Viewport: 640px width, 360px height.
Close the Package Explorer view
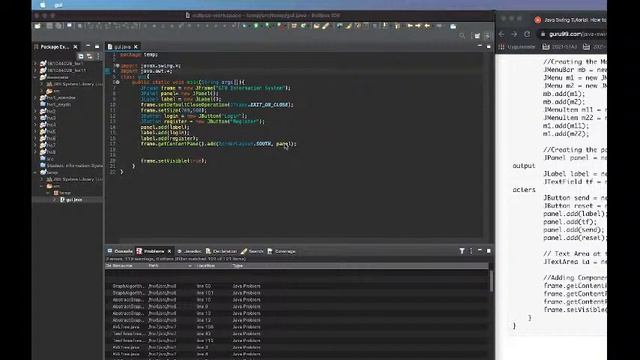(76, 47)
